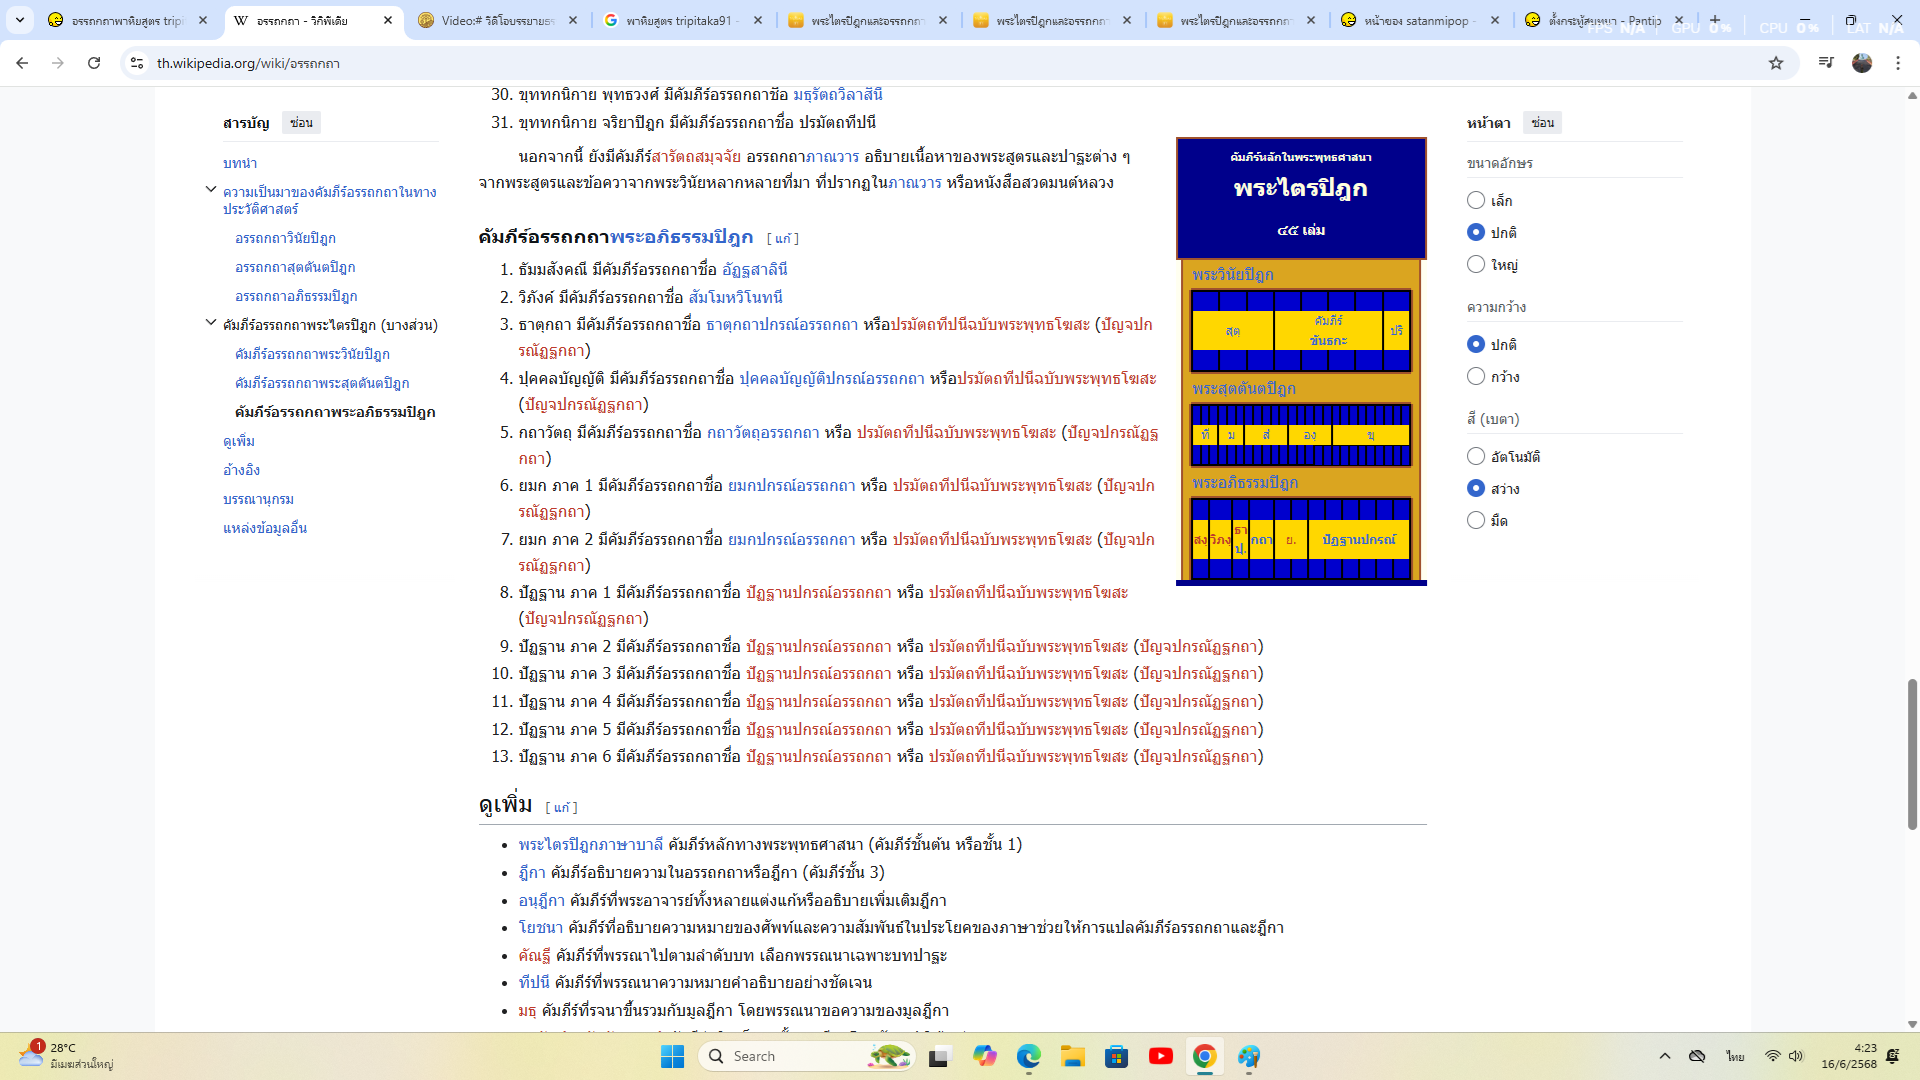This screenshot has height=1080, width=1920.
Task: Switch to หน้าของ satanmipop tab
Action: click(1418, 20)
